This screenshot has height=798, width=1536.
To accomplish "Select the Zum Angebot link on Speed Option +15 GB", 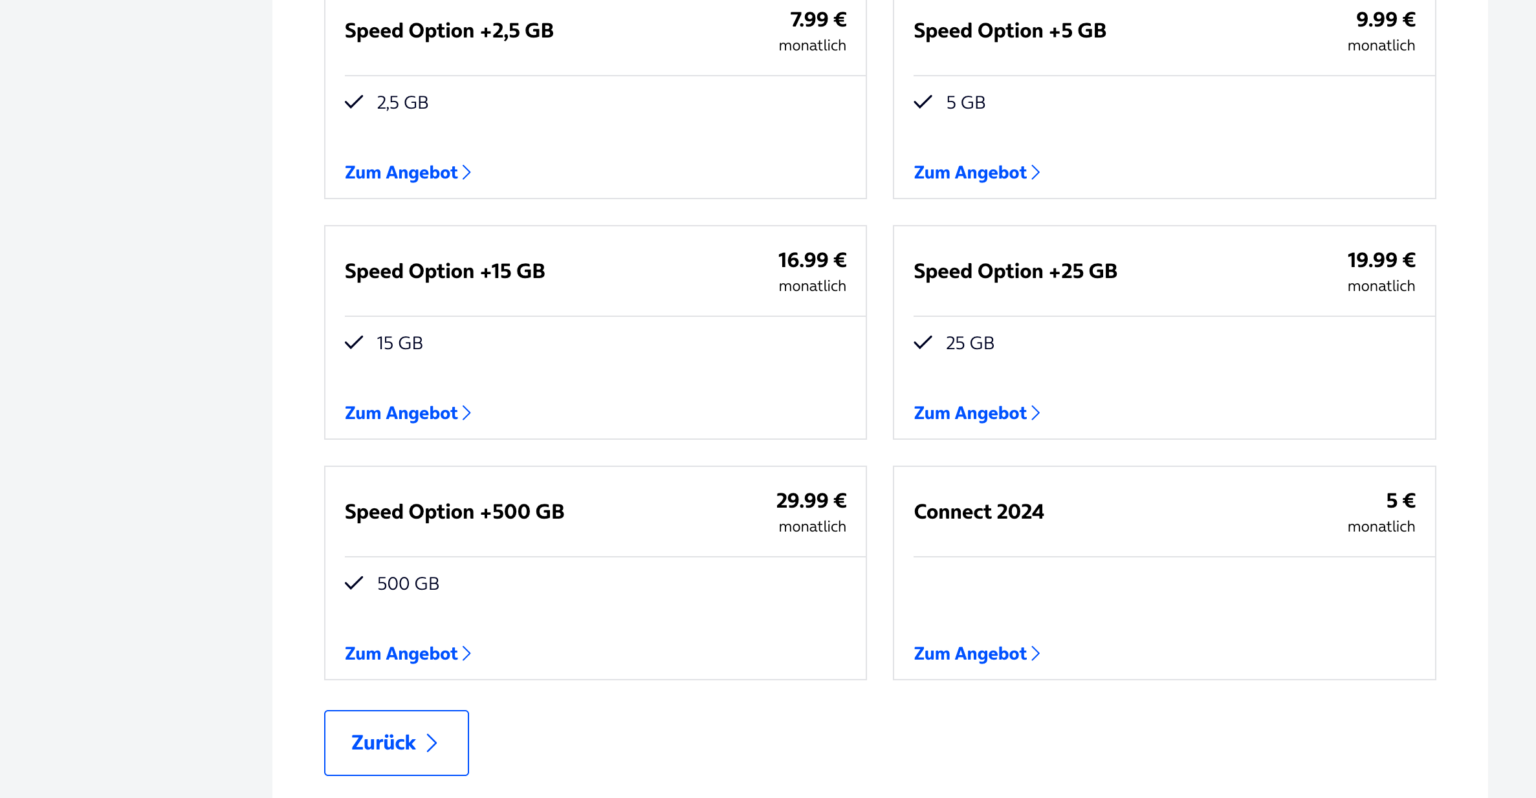I will point(401,413).
